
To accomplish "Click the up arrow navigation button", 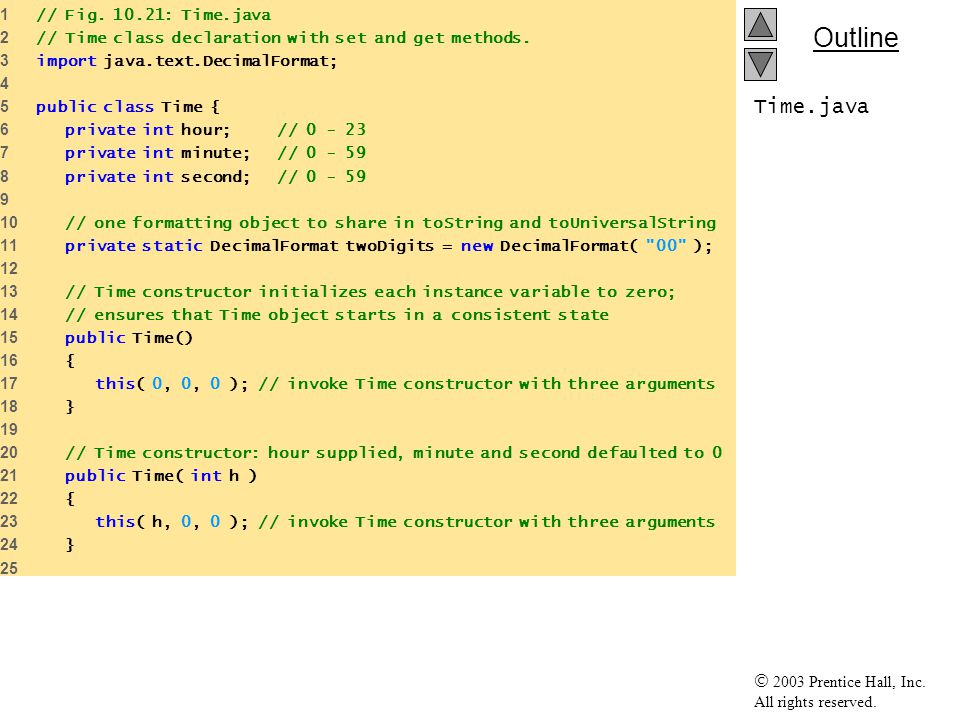I will (x=760, y=24).
